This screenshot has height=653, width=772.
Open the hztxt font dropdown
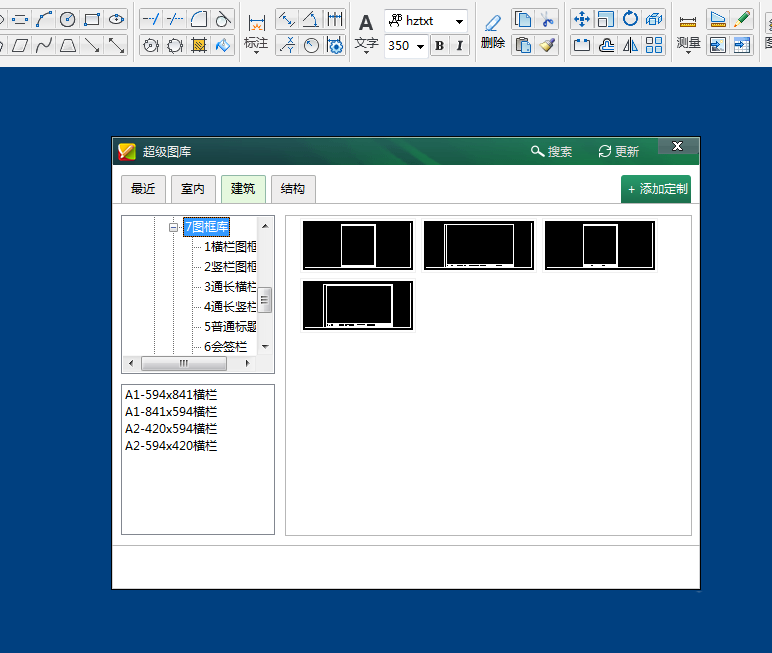pos(459,21)
